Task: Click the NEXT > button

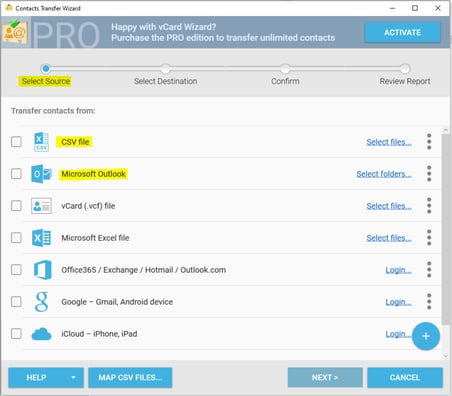Action: click(x=325, y=378)
